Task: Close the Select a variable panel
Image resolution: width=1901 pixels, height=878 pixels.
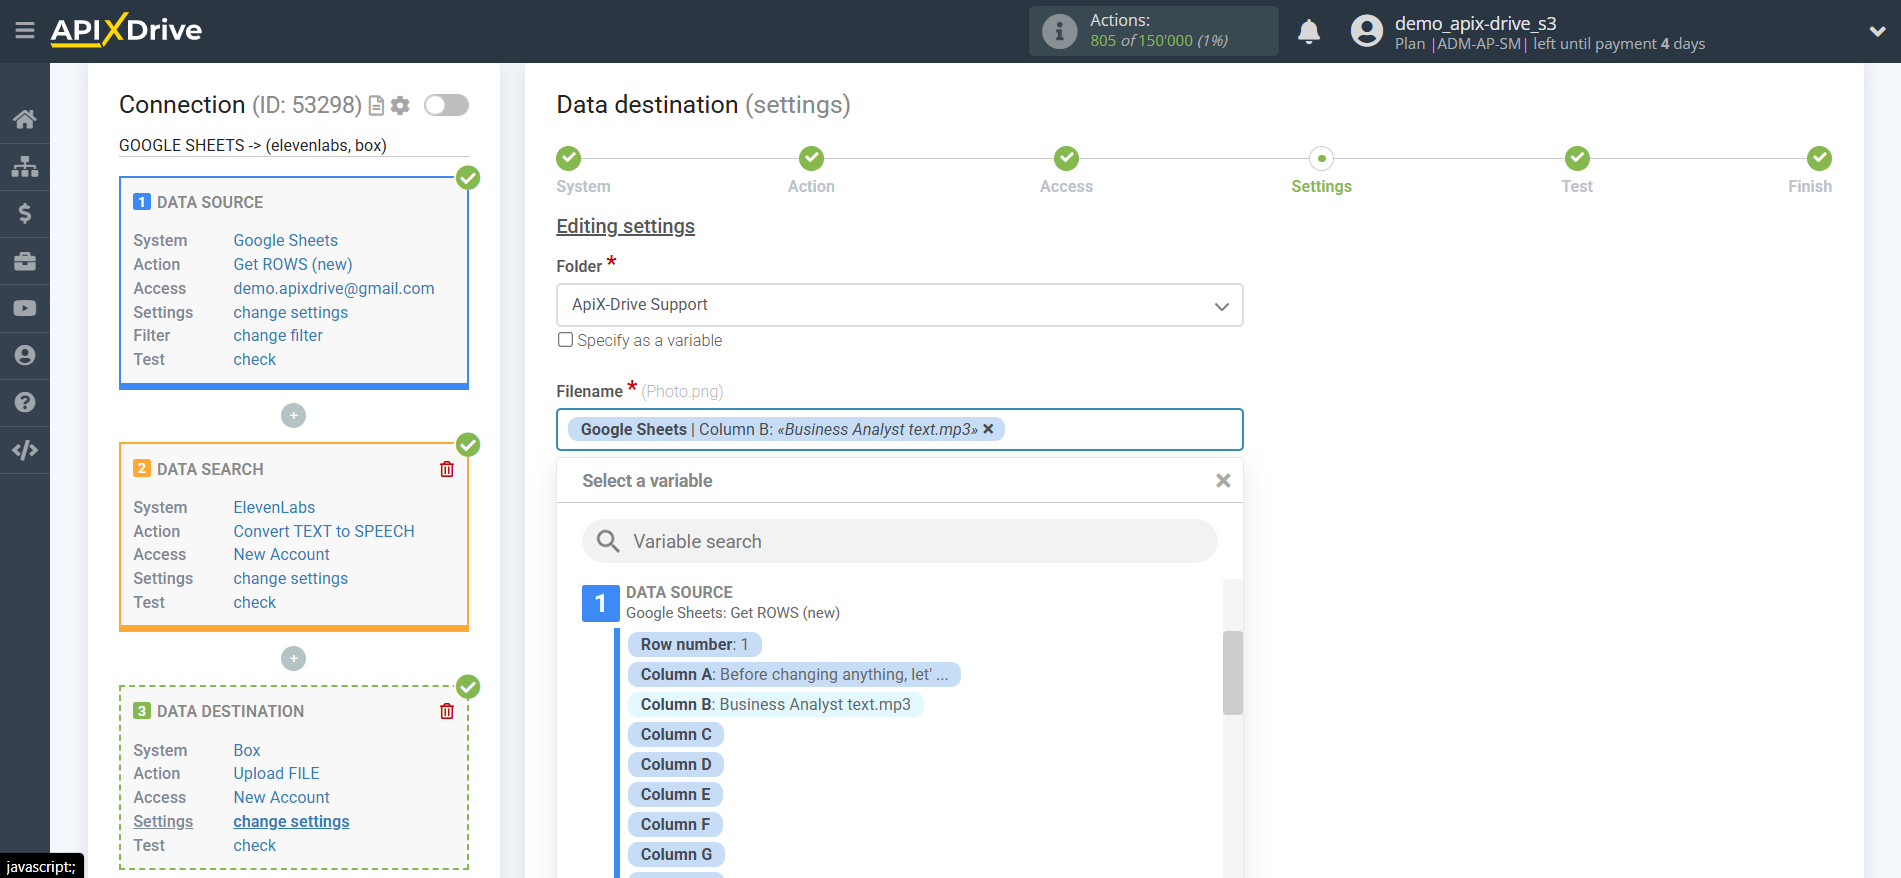Action: 1223,481
